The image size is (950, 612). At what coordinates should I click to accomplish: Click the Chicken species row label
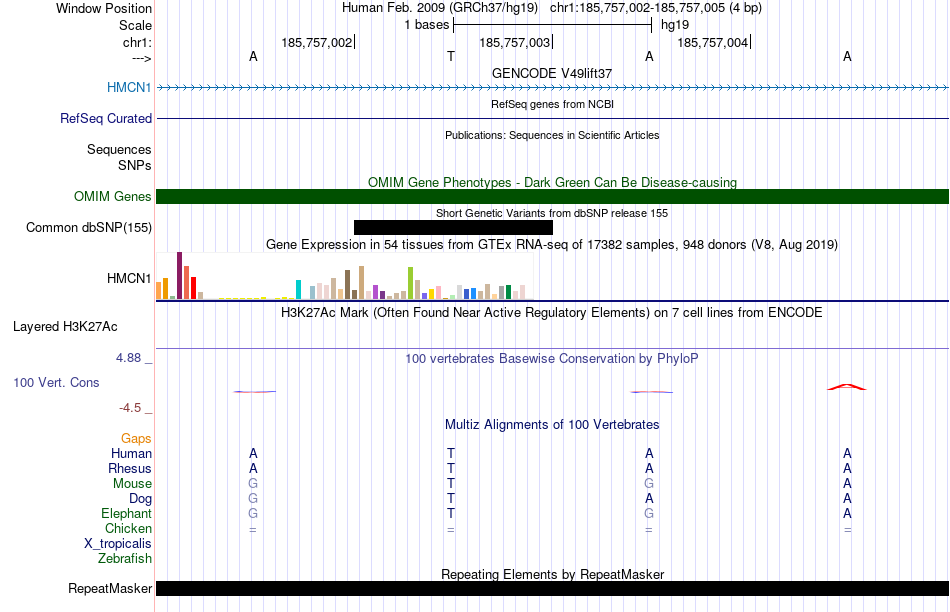(x=128, y=528)
